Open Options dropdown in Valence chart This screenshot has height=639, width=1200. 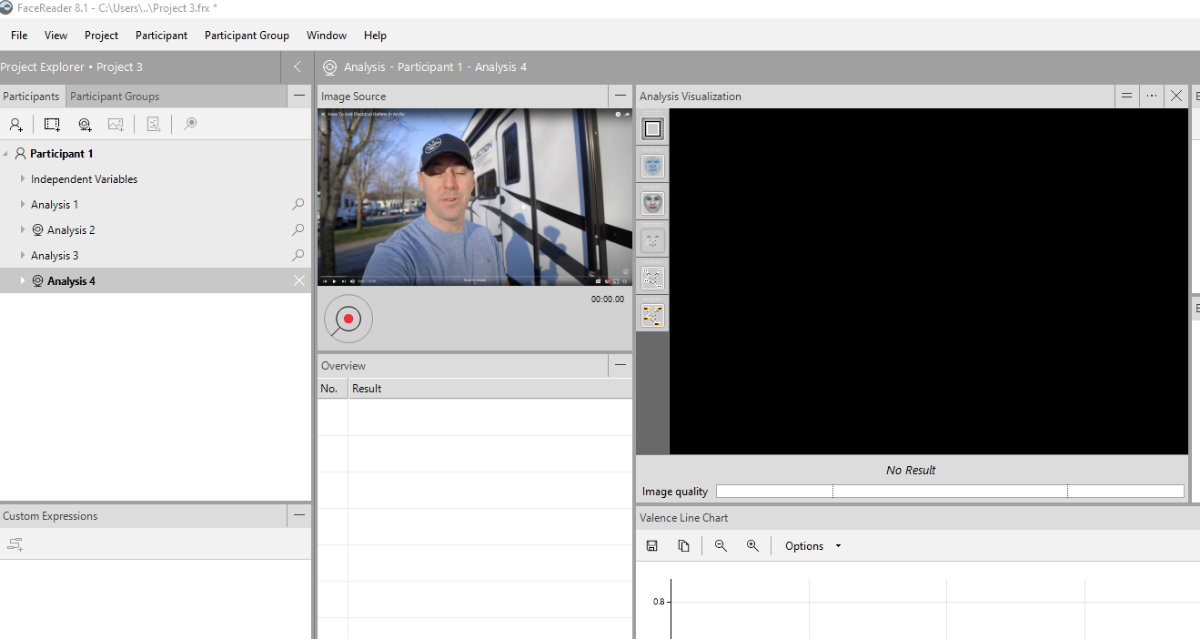[x=813, y=546]
